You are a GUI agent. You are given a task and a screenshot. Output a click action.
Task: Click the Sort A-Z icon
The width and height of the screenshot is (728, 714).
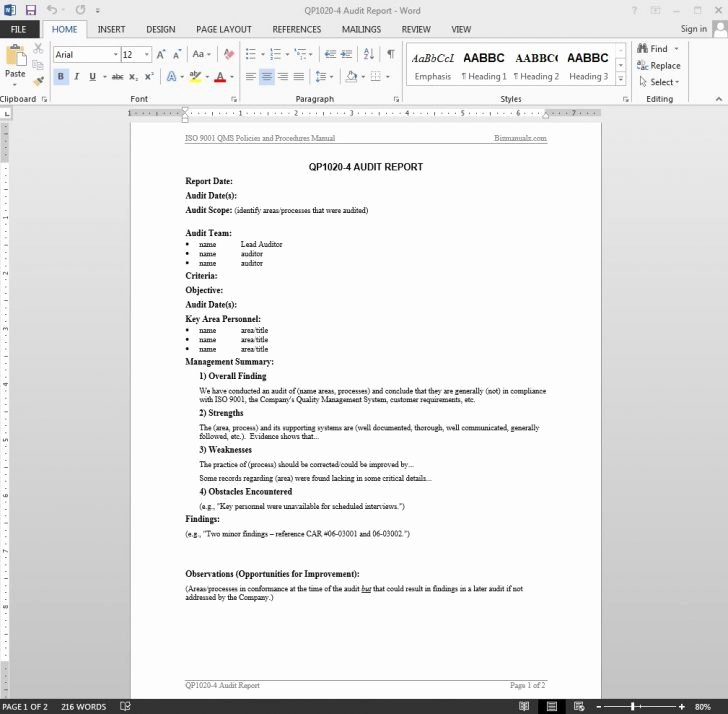tap(369, 54)
